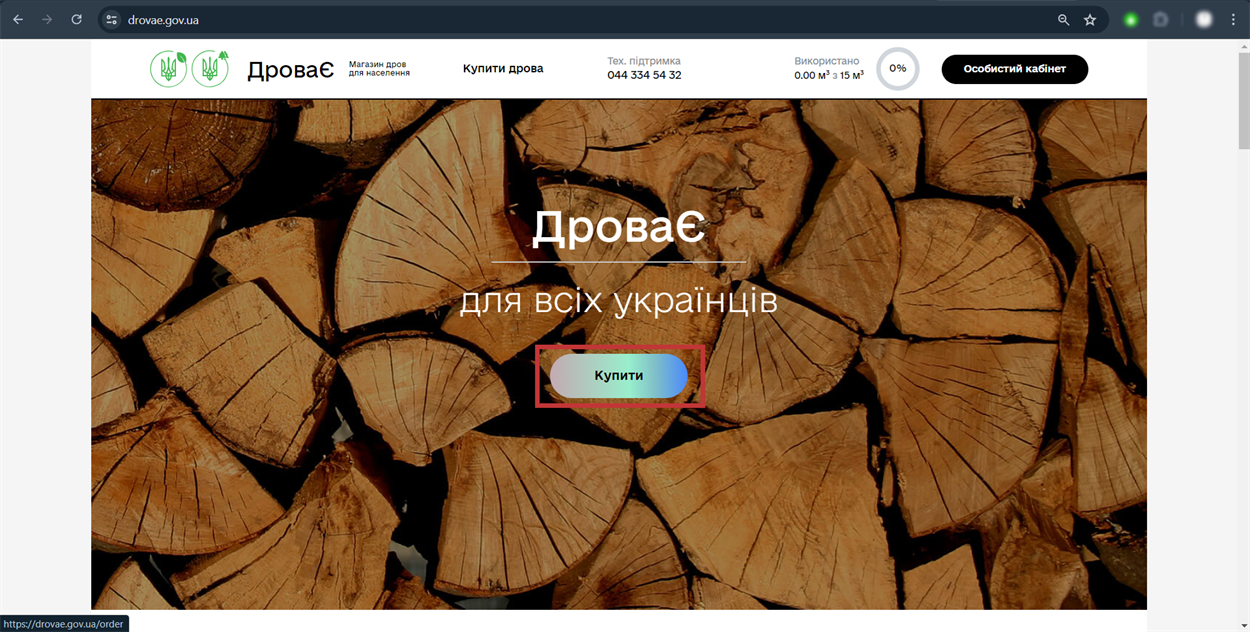This screenshot has height=632, width=1250.
Task: Open Особистий кабінет button
Action: click(x=1014, y=69)
